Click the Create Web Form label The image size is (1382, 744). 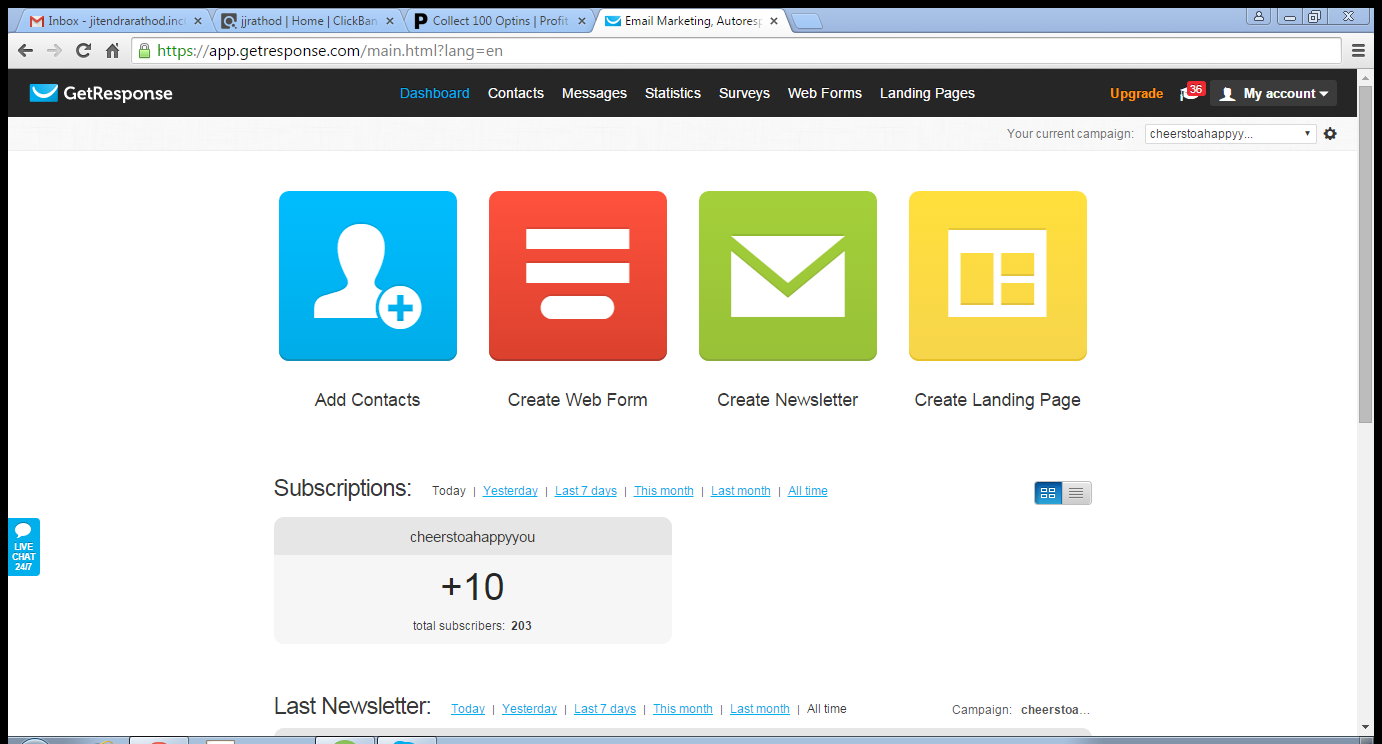[578, 400]
